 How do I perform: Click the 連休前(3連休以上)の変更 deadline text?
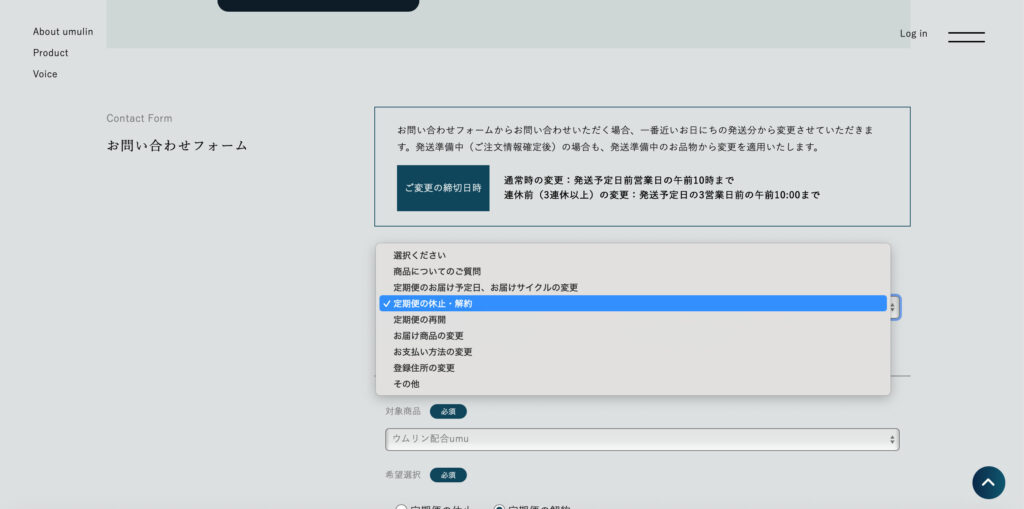tap(662, 195)
